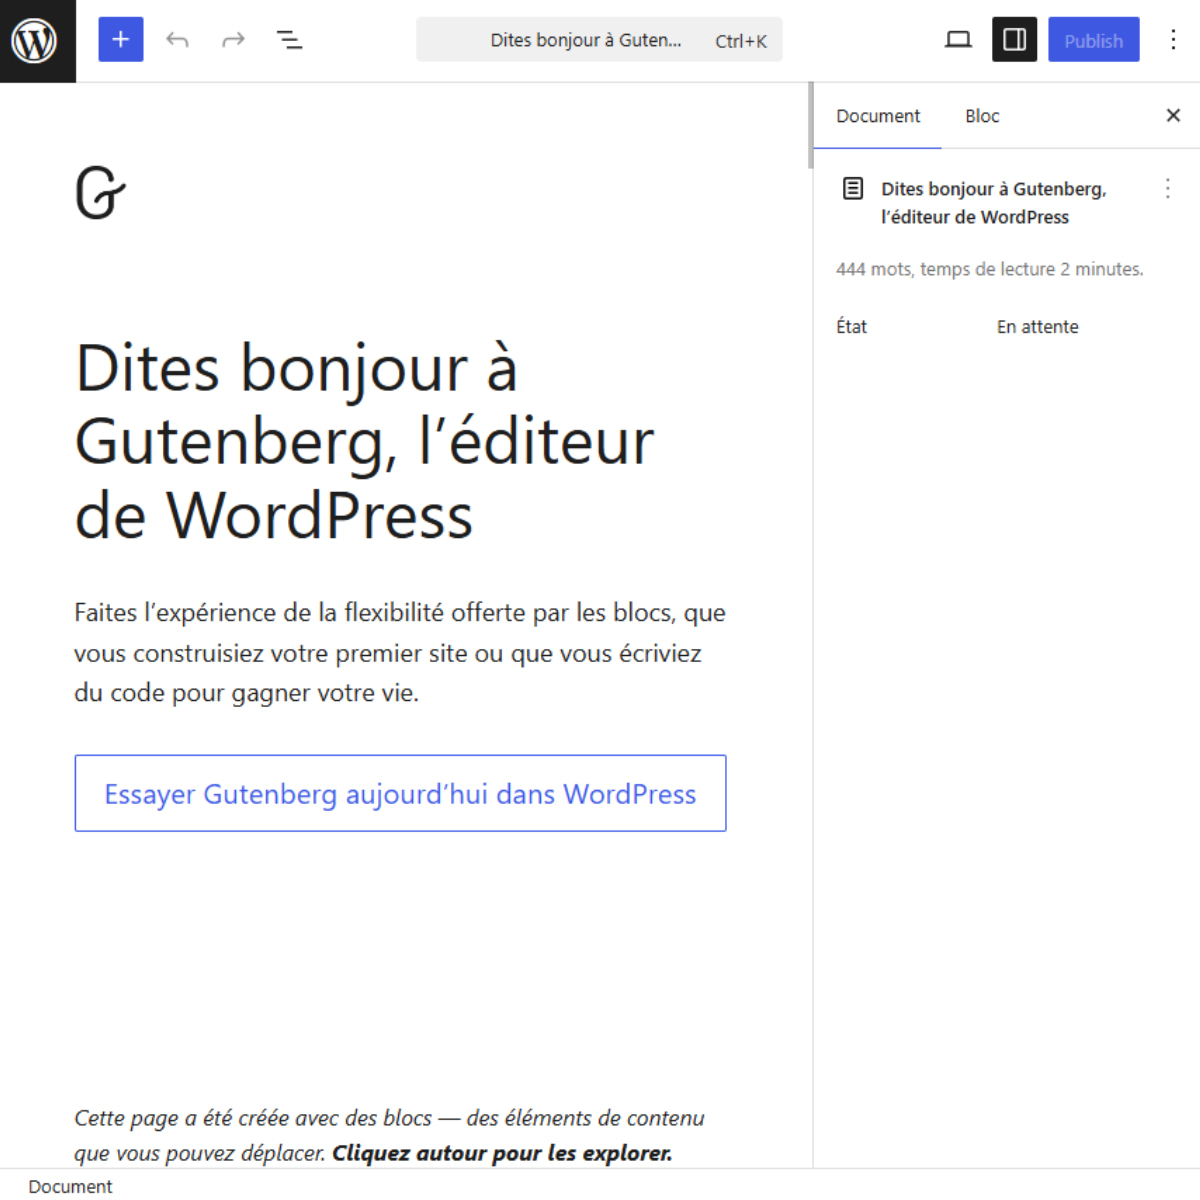Image resolution: width=1200 pixels, height=1200 pixels.
Task: Click the sidebar post title Dites bonjour à Gutenberg
Action: pos(993,203)
